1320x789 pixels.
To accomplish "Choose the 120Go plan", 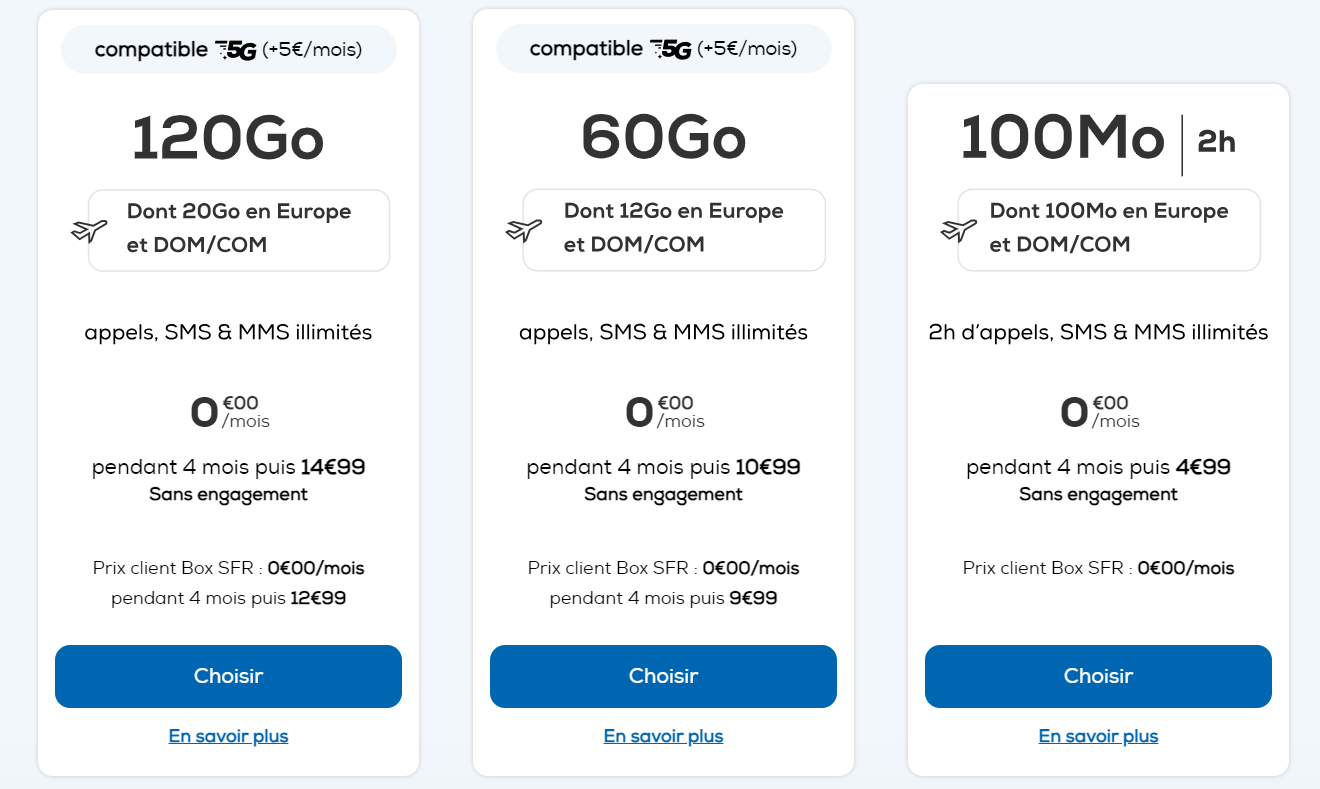I will click(x=228, y=676).
